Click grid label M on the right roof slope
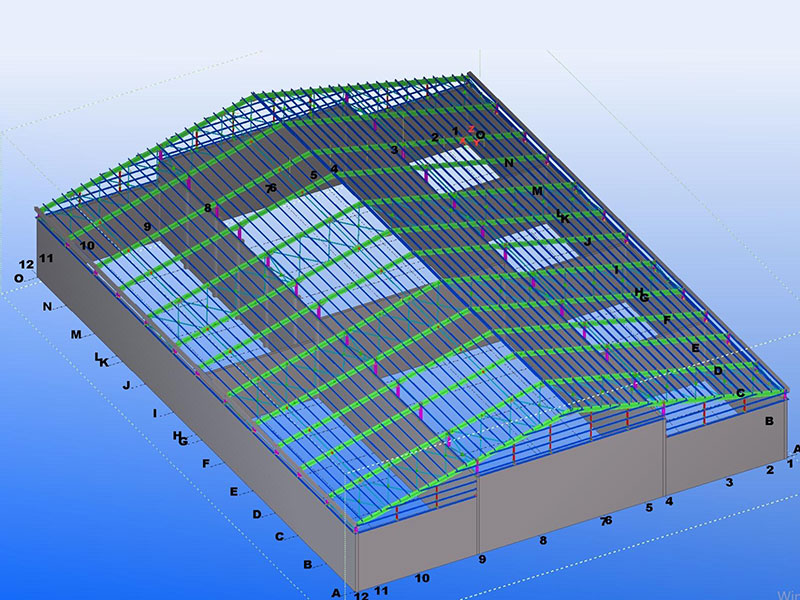The height and width of the screenshot is (600, 800). click(x=537, y=191)
